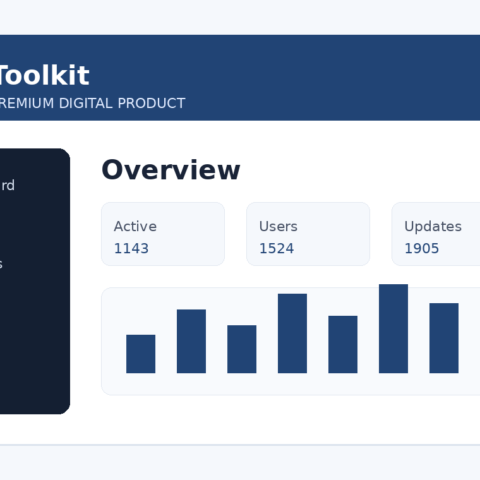Select the value 1905 under Updates
The image size is (480, 480).
(x=422, y=248)
